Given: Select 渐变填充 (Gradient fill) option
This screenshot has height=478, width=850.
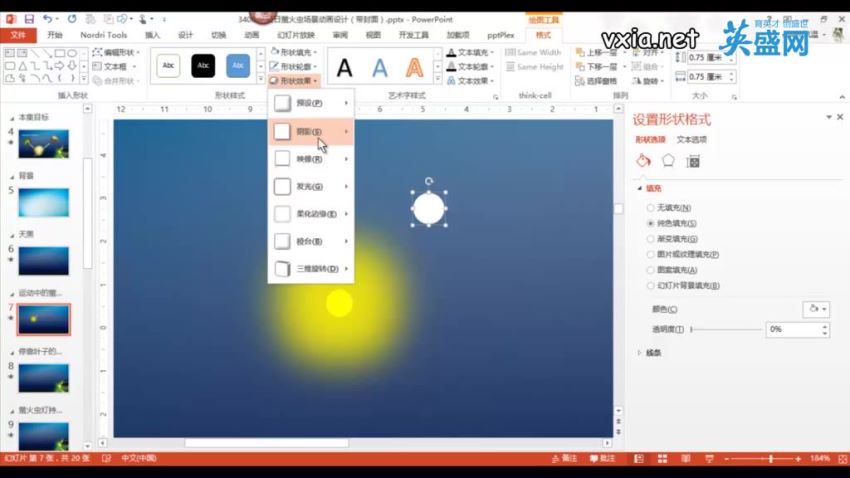Looking at the screenshot, I should pyautogui.click(x=651, y=239).
